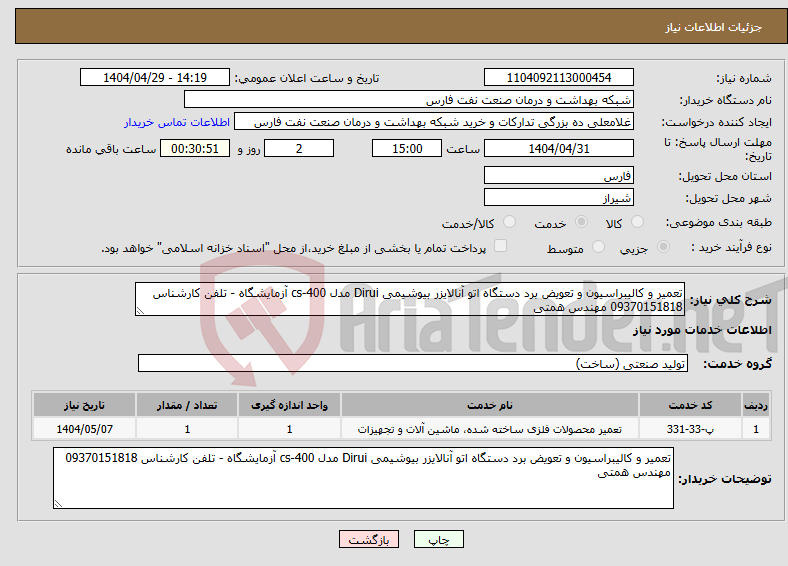This screenshot has width=788, height=566.
Task: Click the delivery province field فارس
Action: 559,175
